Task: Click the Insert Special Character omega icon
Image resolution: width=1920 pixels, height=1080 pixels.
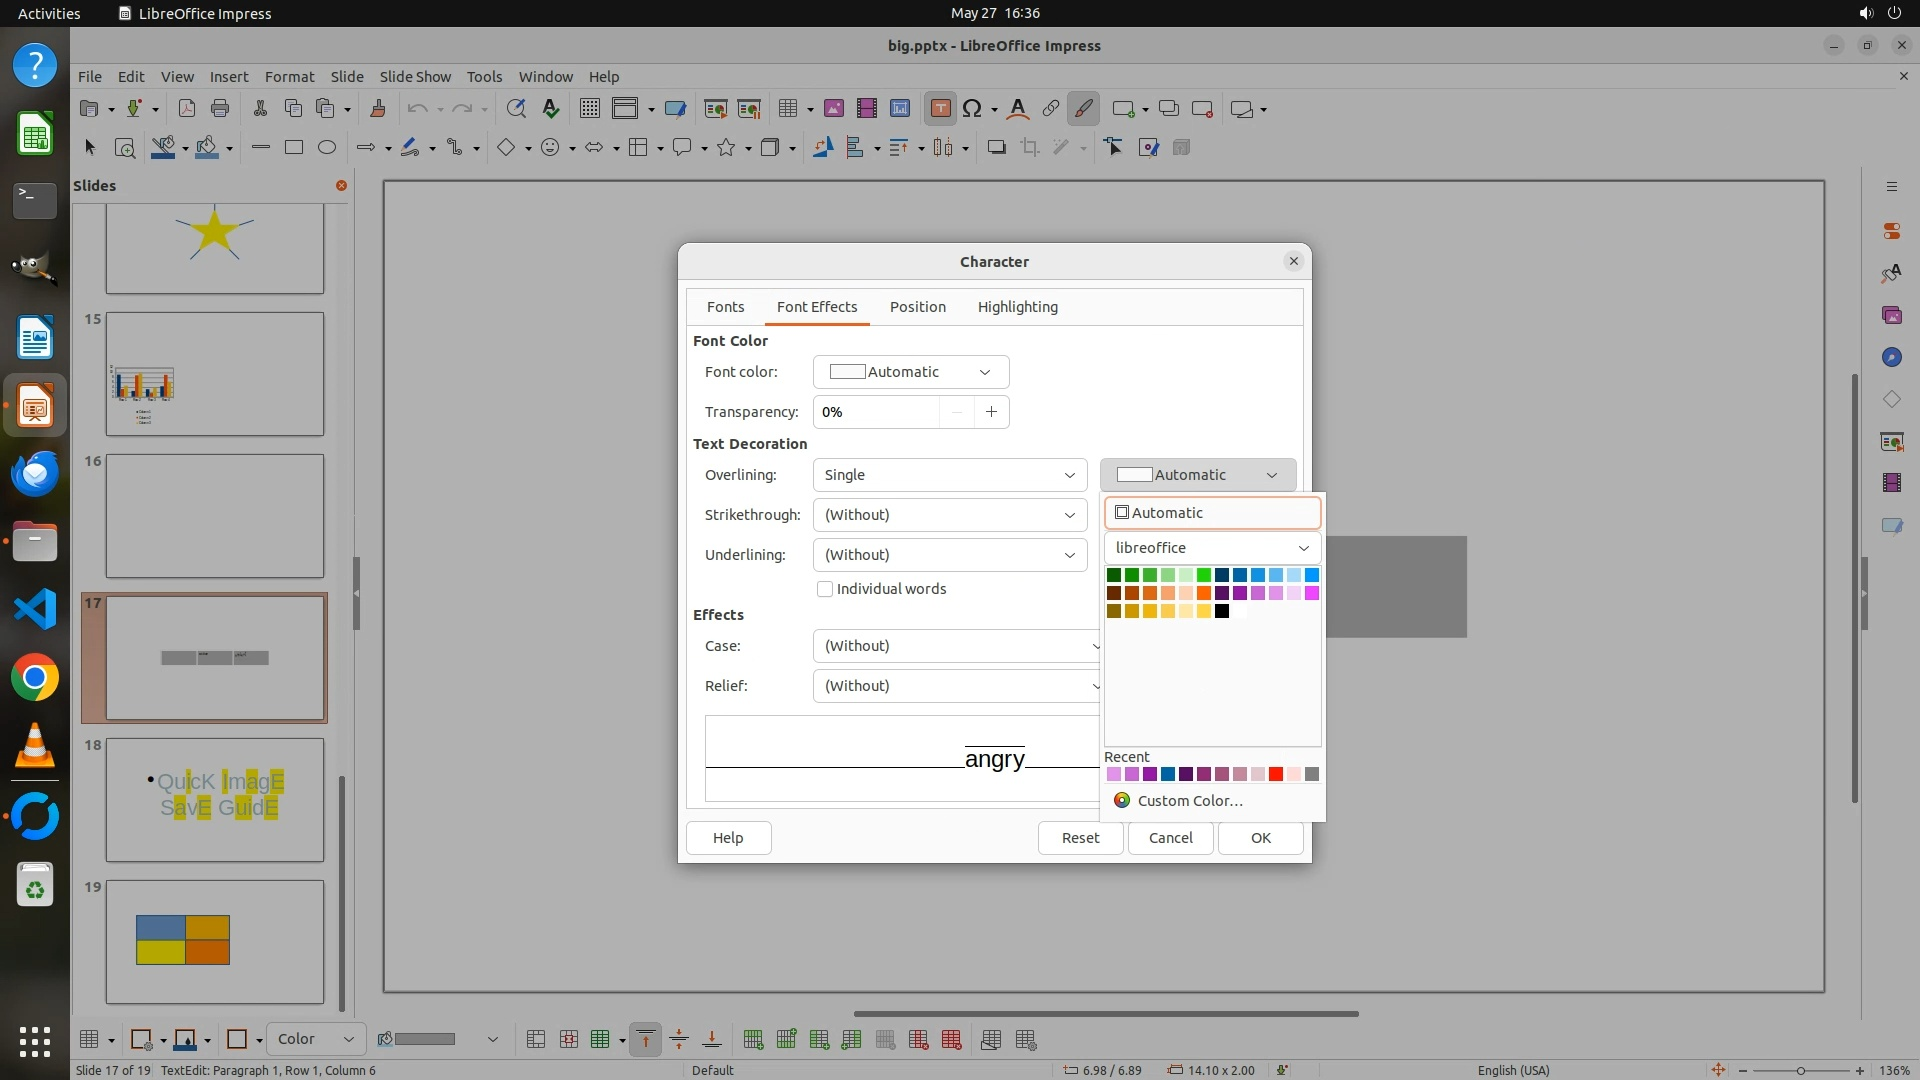Action: pos(971,109)
